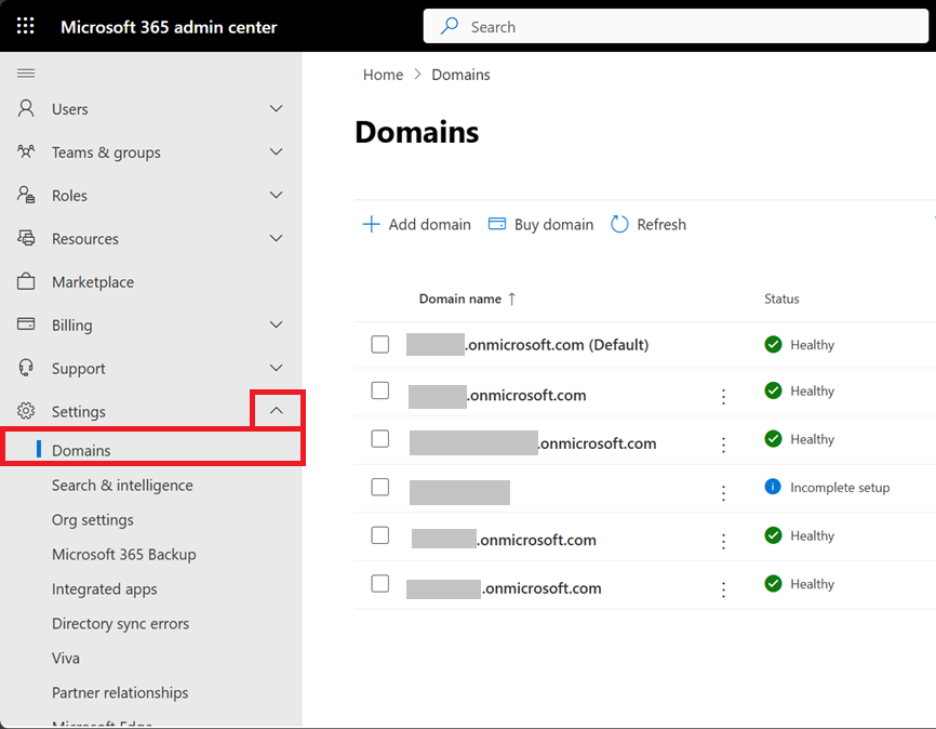Viewport: 936px width, 729px height.
Task: Expand the Teams & groups chevron
Action: point(276,152)
